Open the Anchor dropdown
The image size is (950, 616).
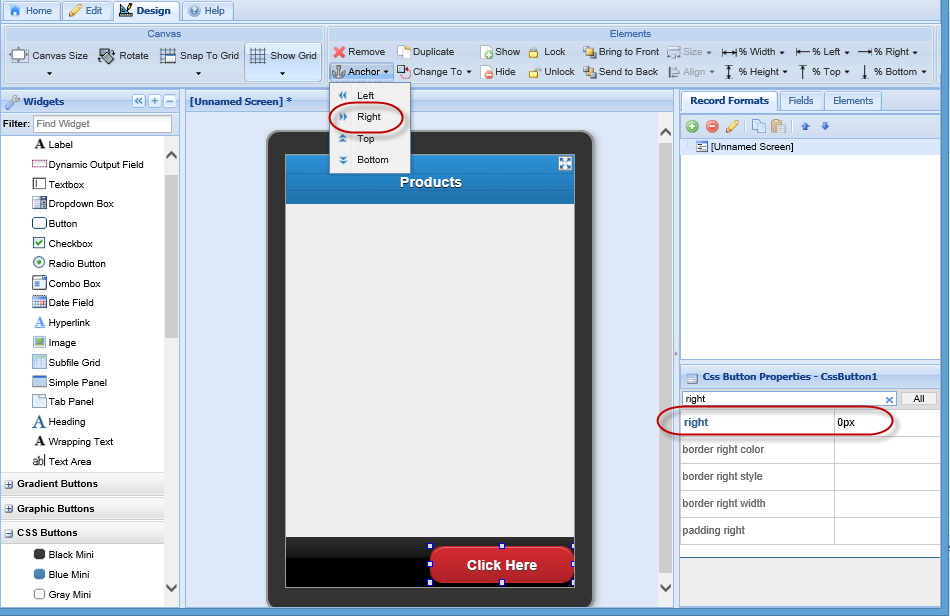[x=361, y=71]
